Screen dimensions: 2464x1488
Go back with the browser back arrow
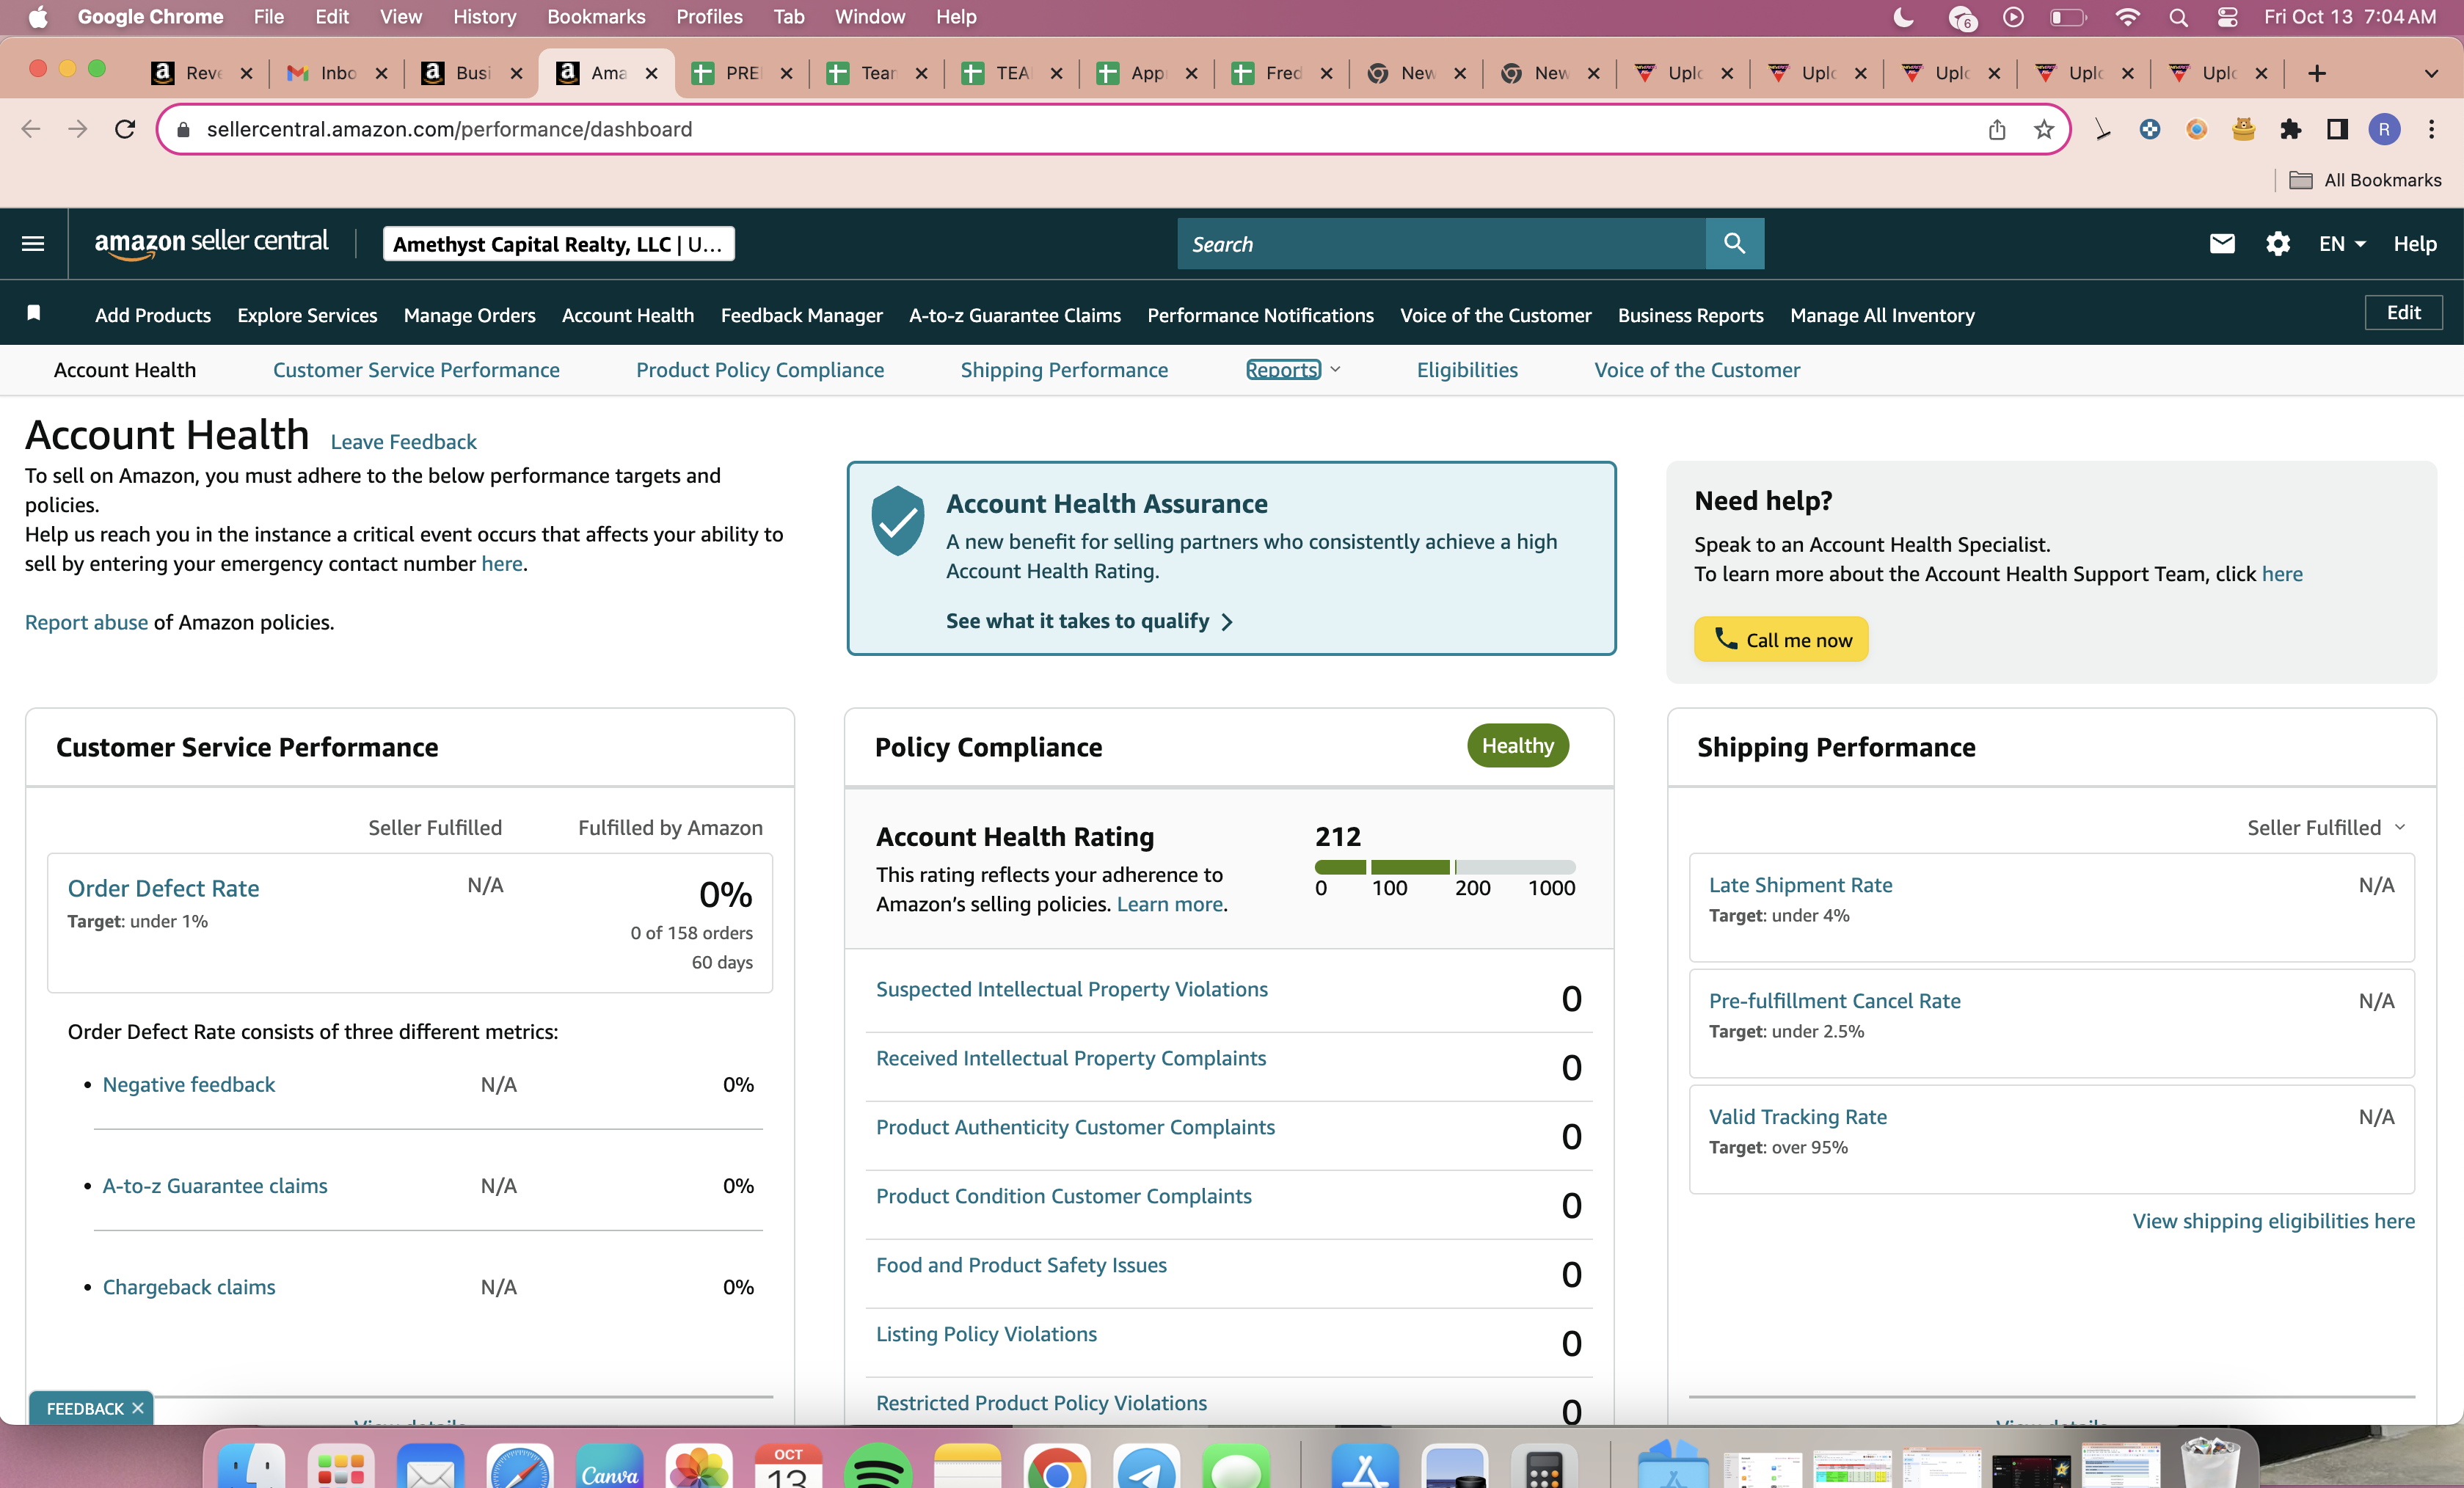click(x=31, y=129)
